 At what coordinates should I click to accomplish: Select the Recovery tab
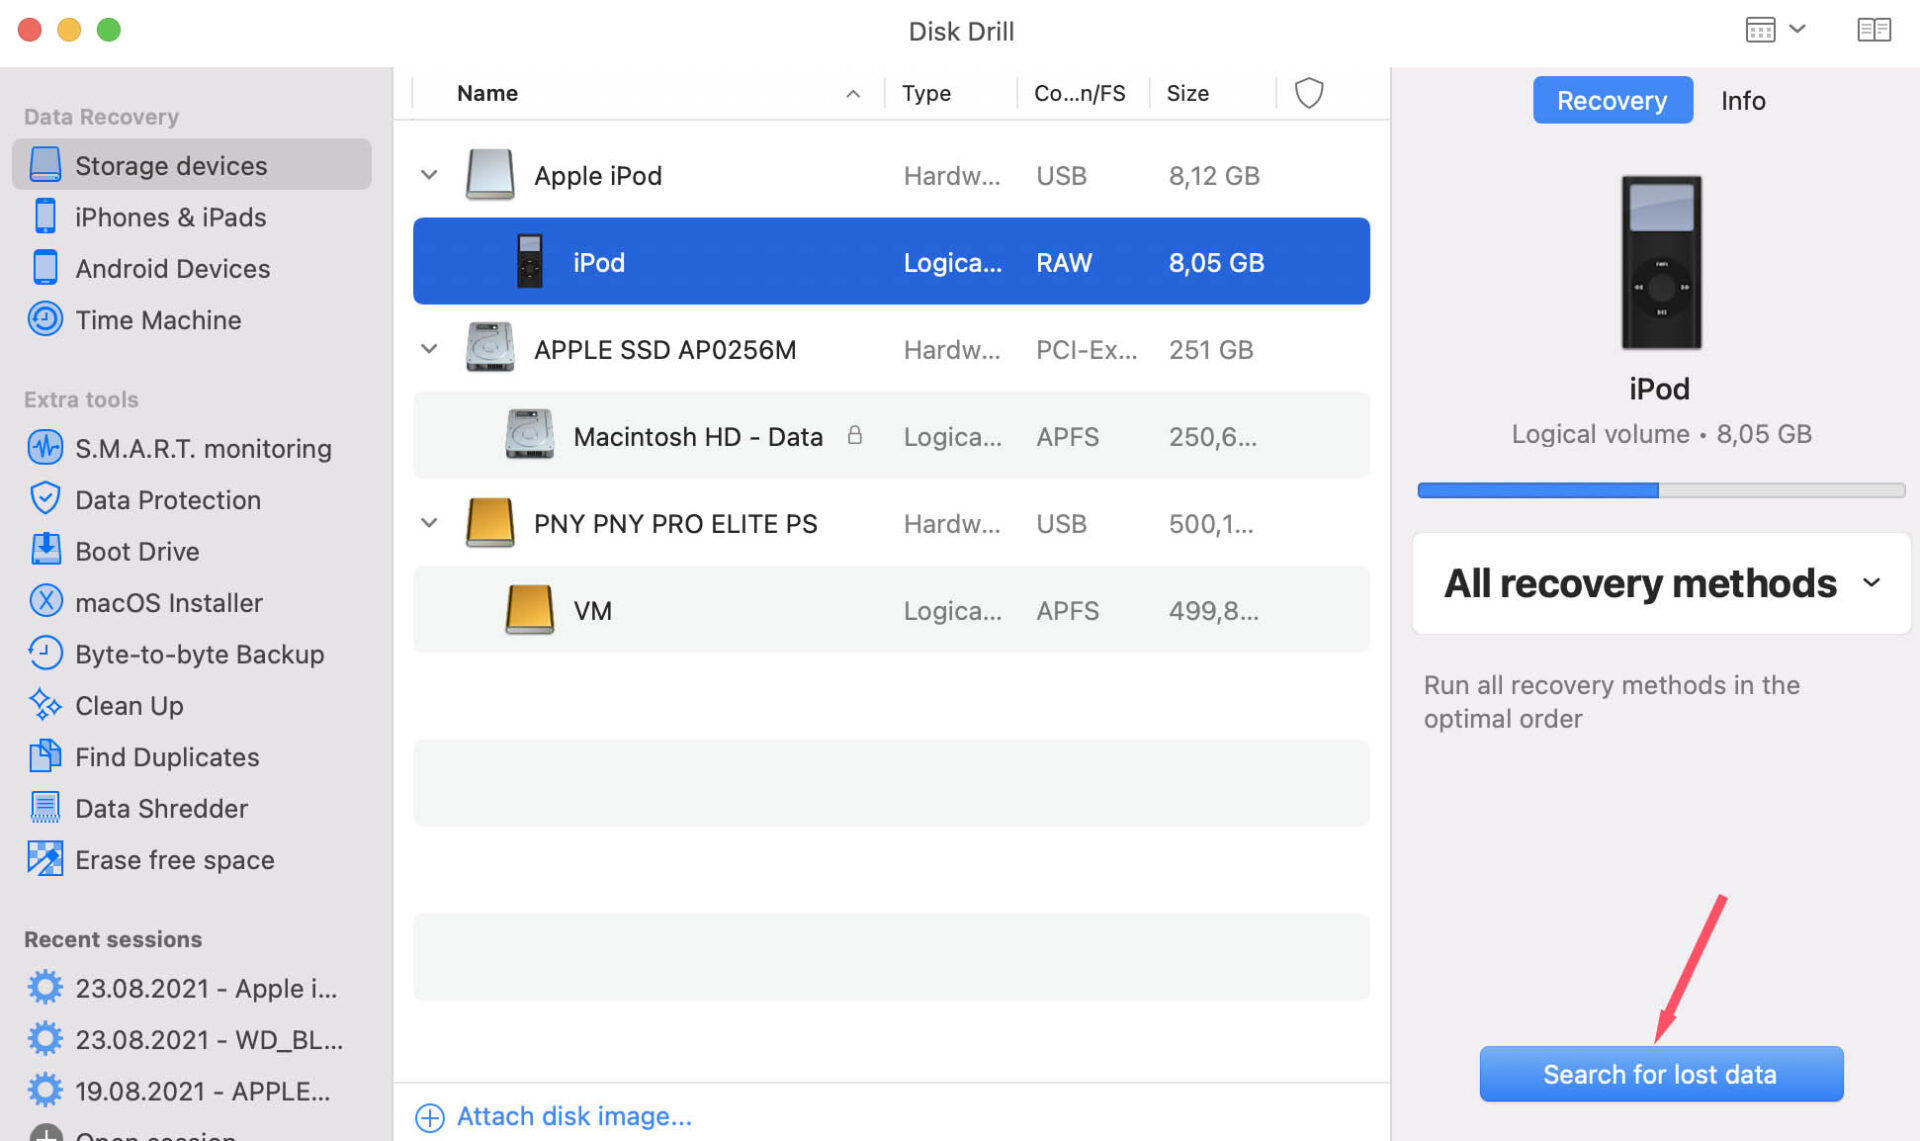pyautogui.click(x=1612, y=100)
